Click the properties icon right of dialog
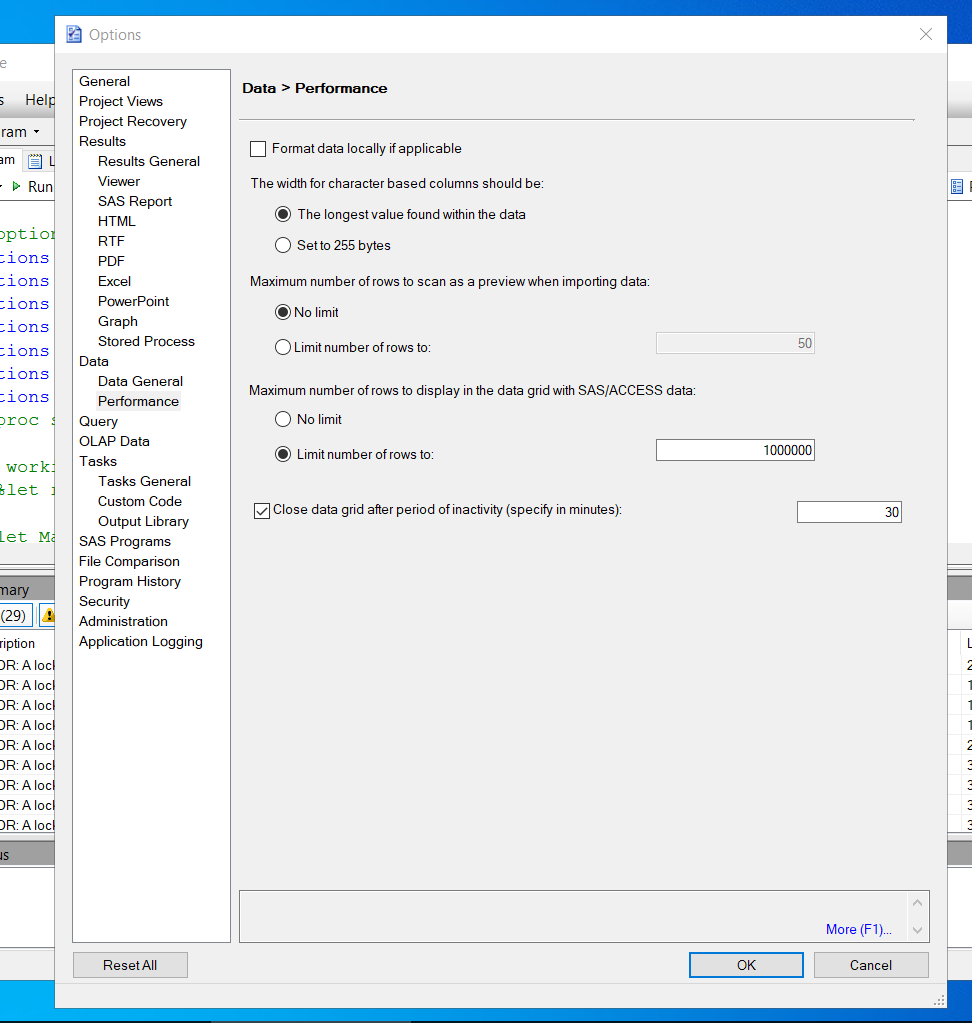 pos(957,187)
